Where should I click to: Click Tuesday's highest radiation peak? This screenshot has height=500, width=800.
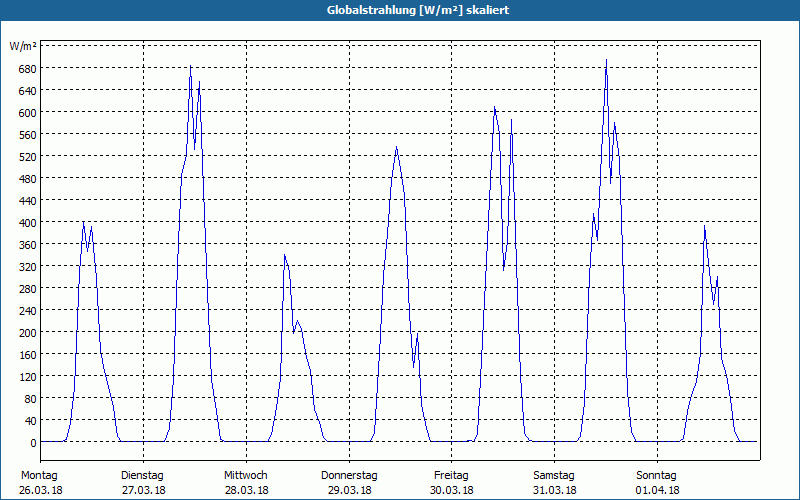click(x=191, y=66)
